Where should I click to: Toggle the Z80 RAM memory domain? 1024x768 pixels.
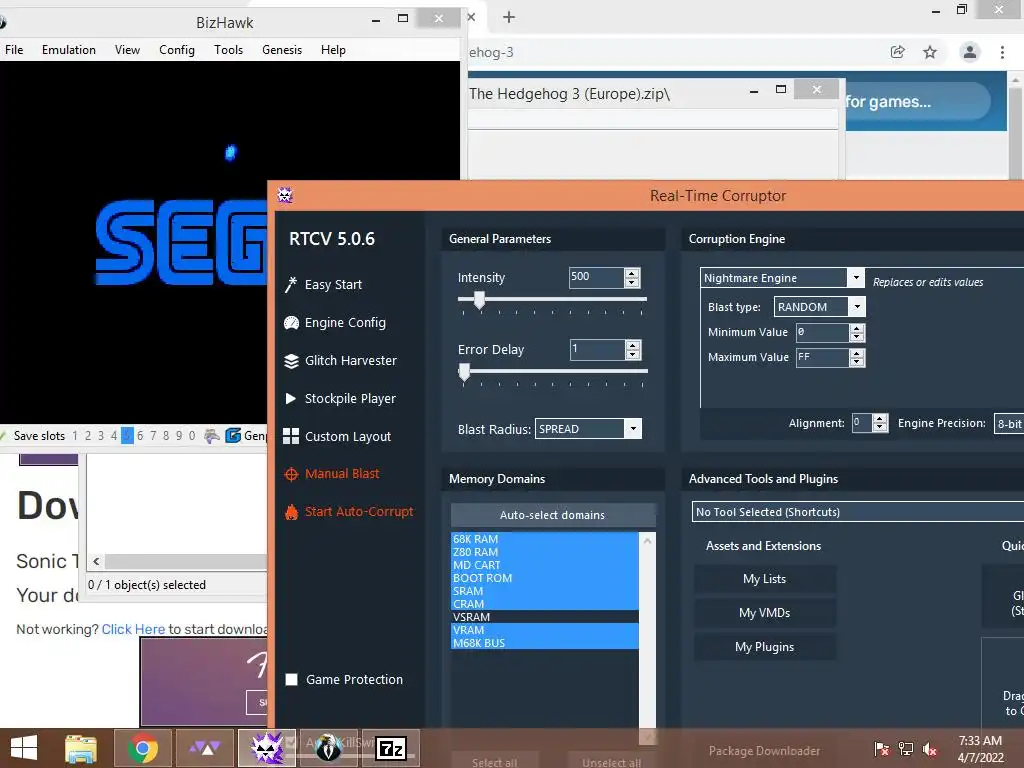[545, 552]
